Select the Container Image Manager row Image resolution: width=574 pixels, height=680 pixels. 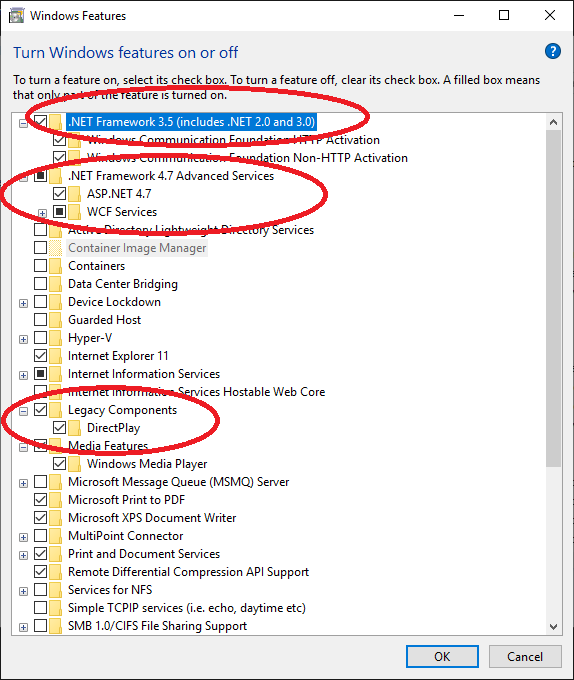[x=137, y=248]
